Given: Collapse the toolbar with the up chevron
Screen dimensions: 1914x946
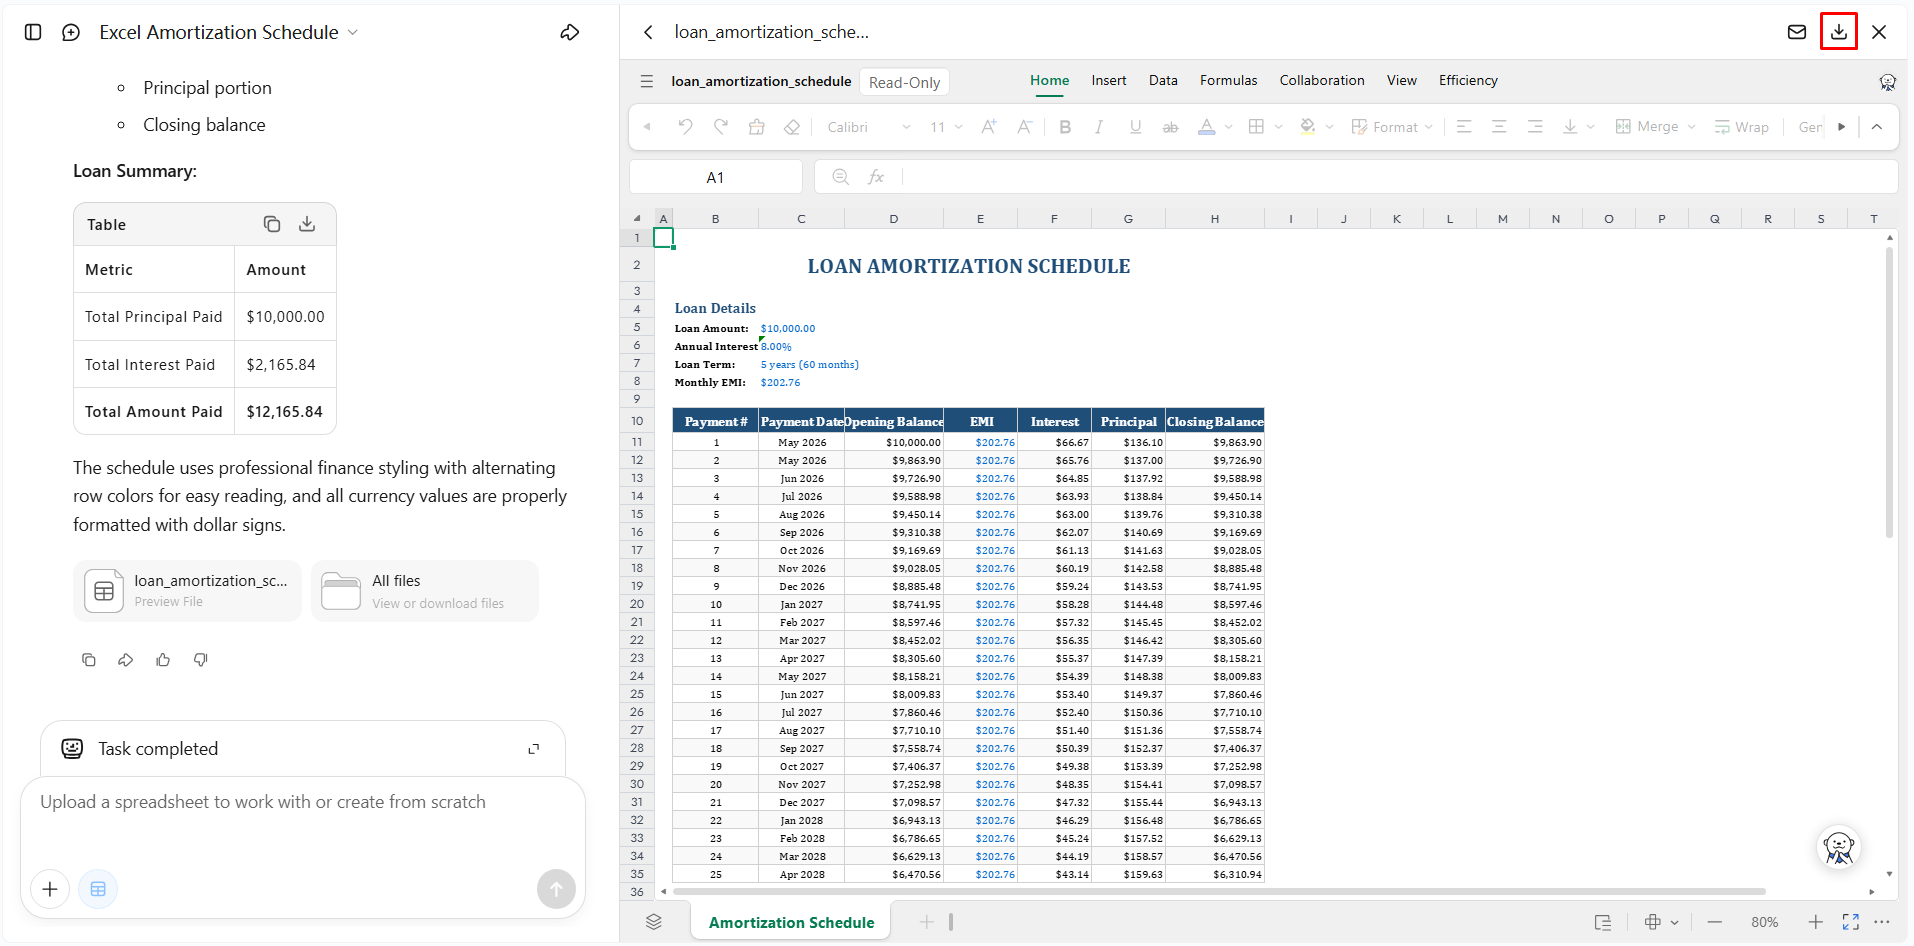Looking at the screenshot, I should [x=1877, y=126].
